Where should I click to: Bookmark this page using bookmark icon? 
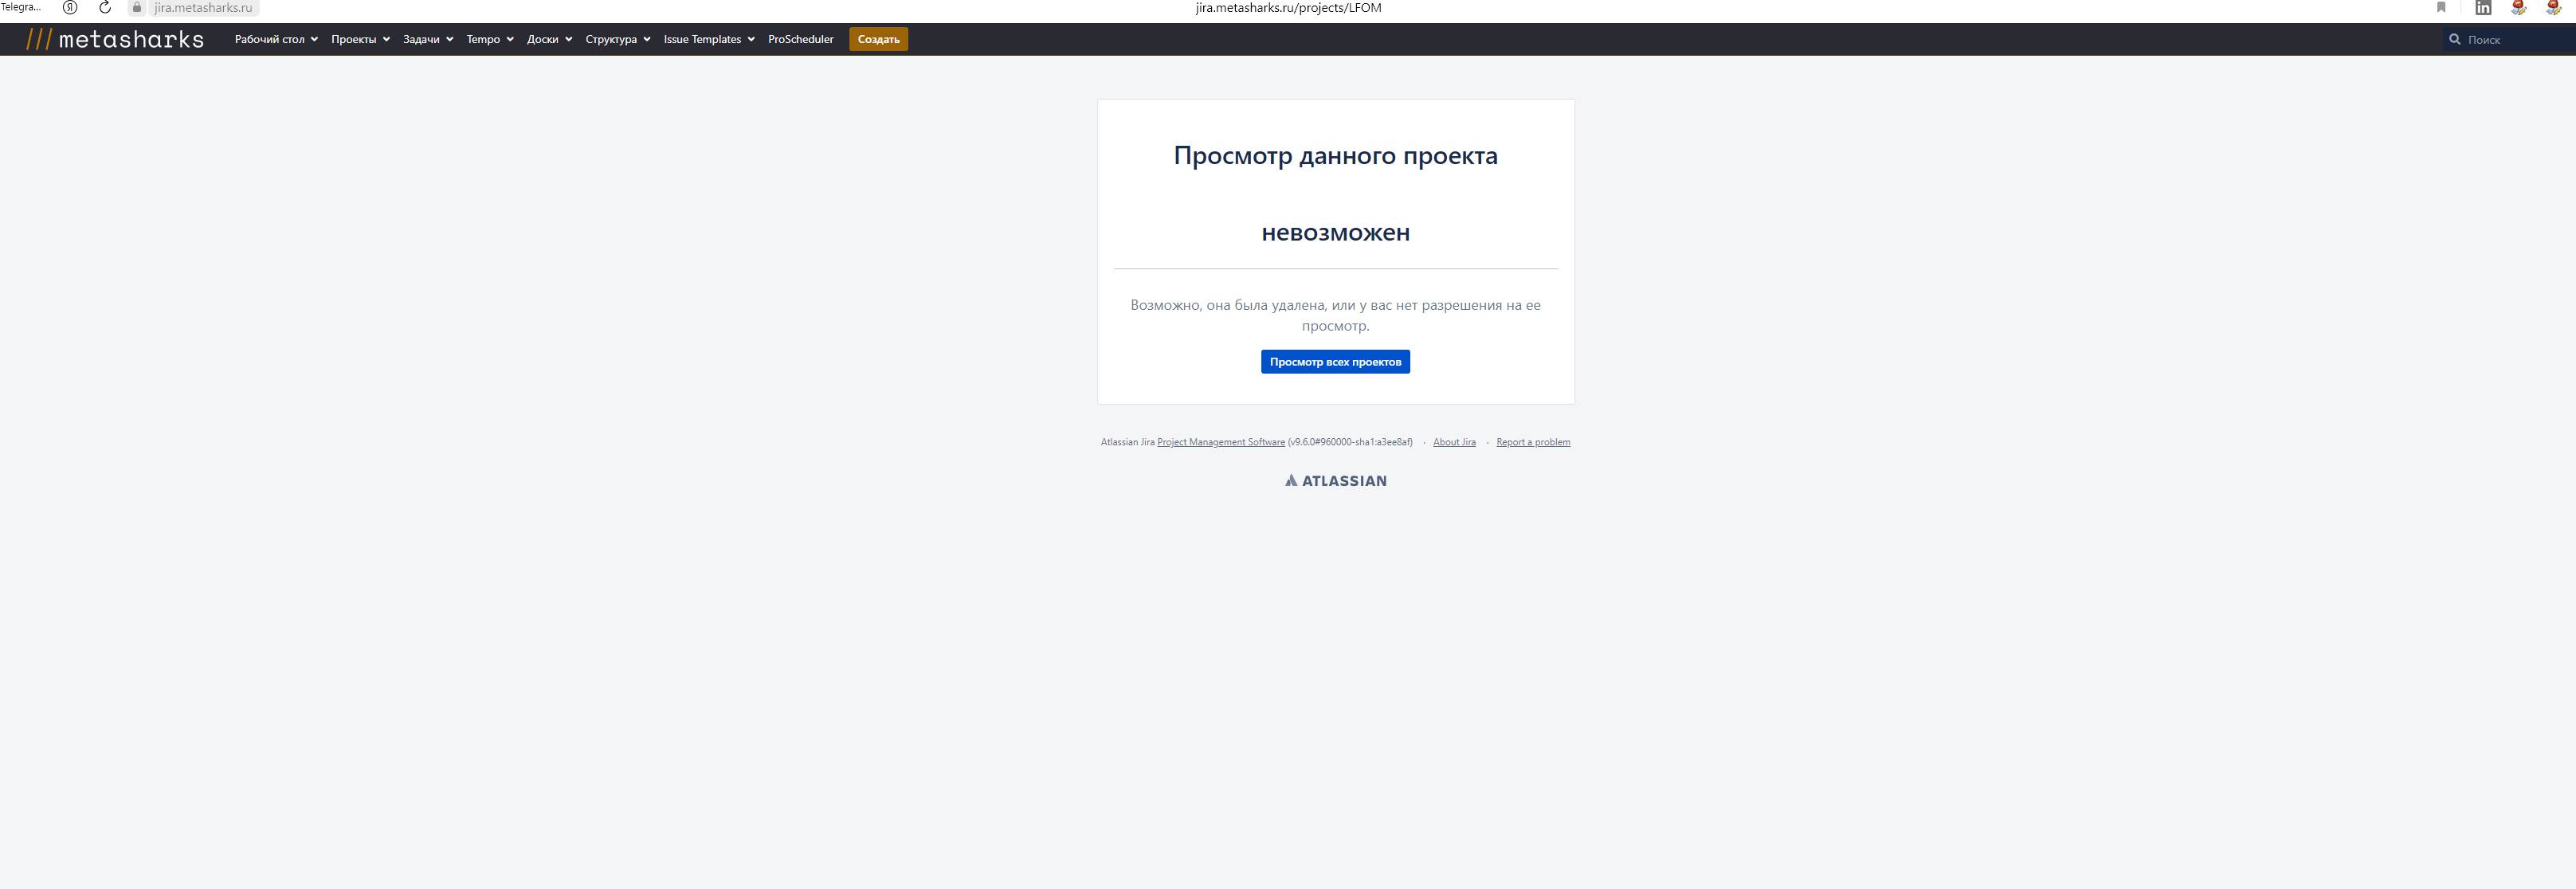pos(2441,7)
